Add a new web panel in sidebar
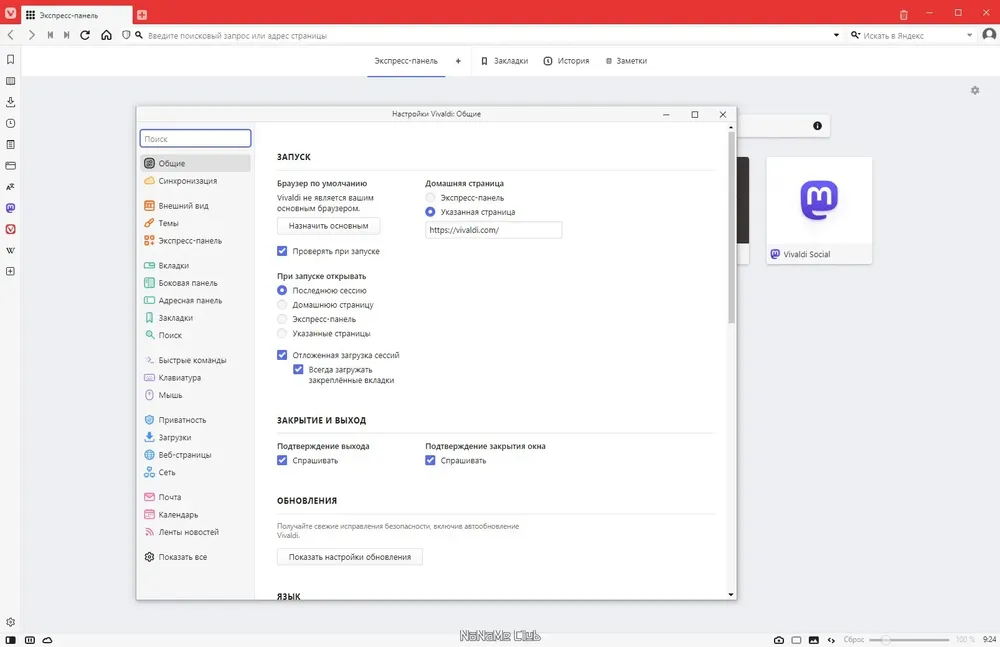 pyautogui.click(x=10, y=271)
